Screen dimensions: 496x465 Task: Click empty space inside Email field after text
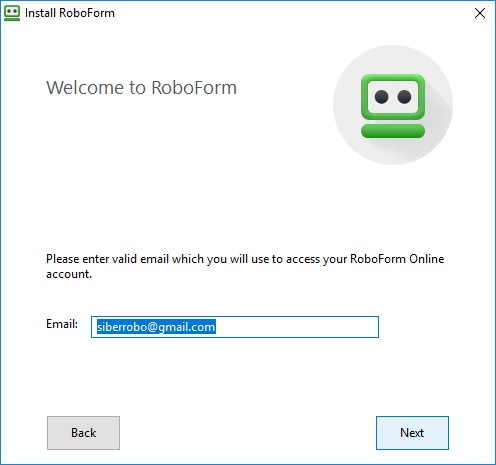(x=297, y=327)
